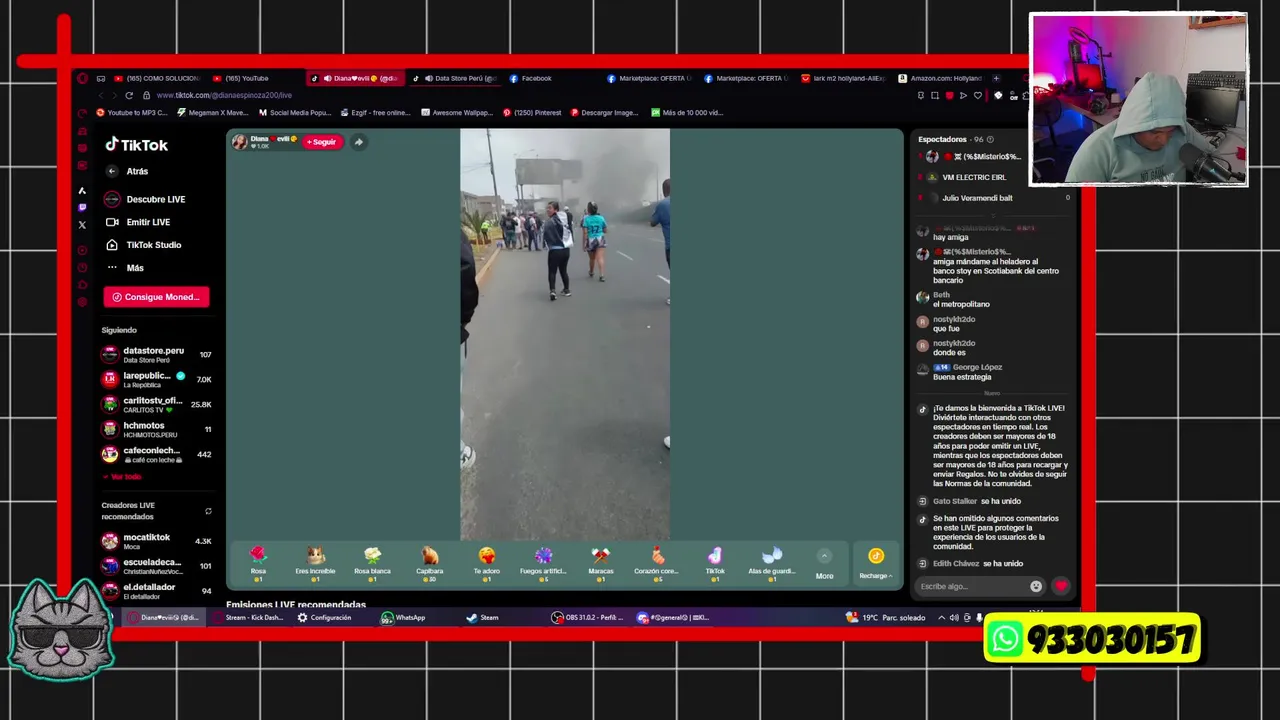Open Steam from the taskbar
1280x720 pixels.
483,618
